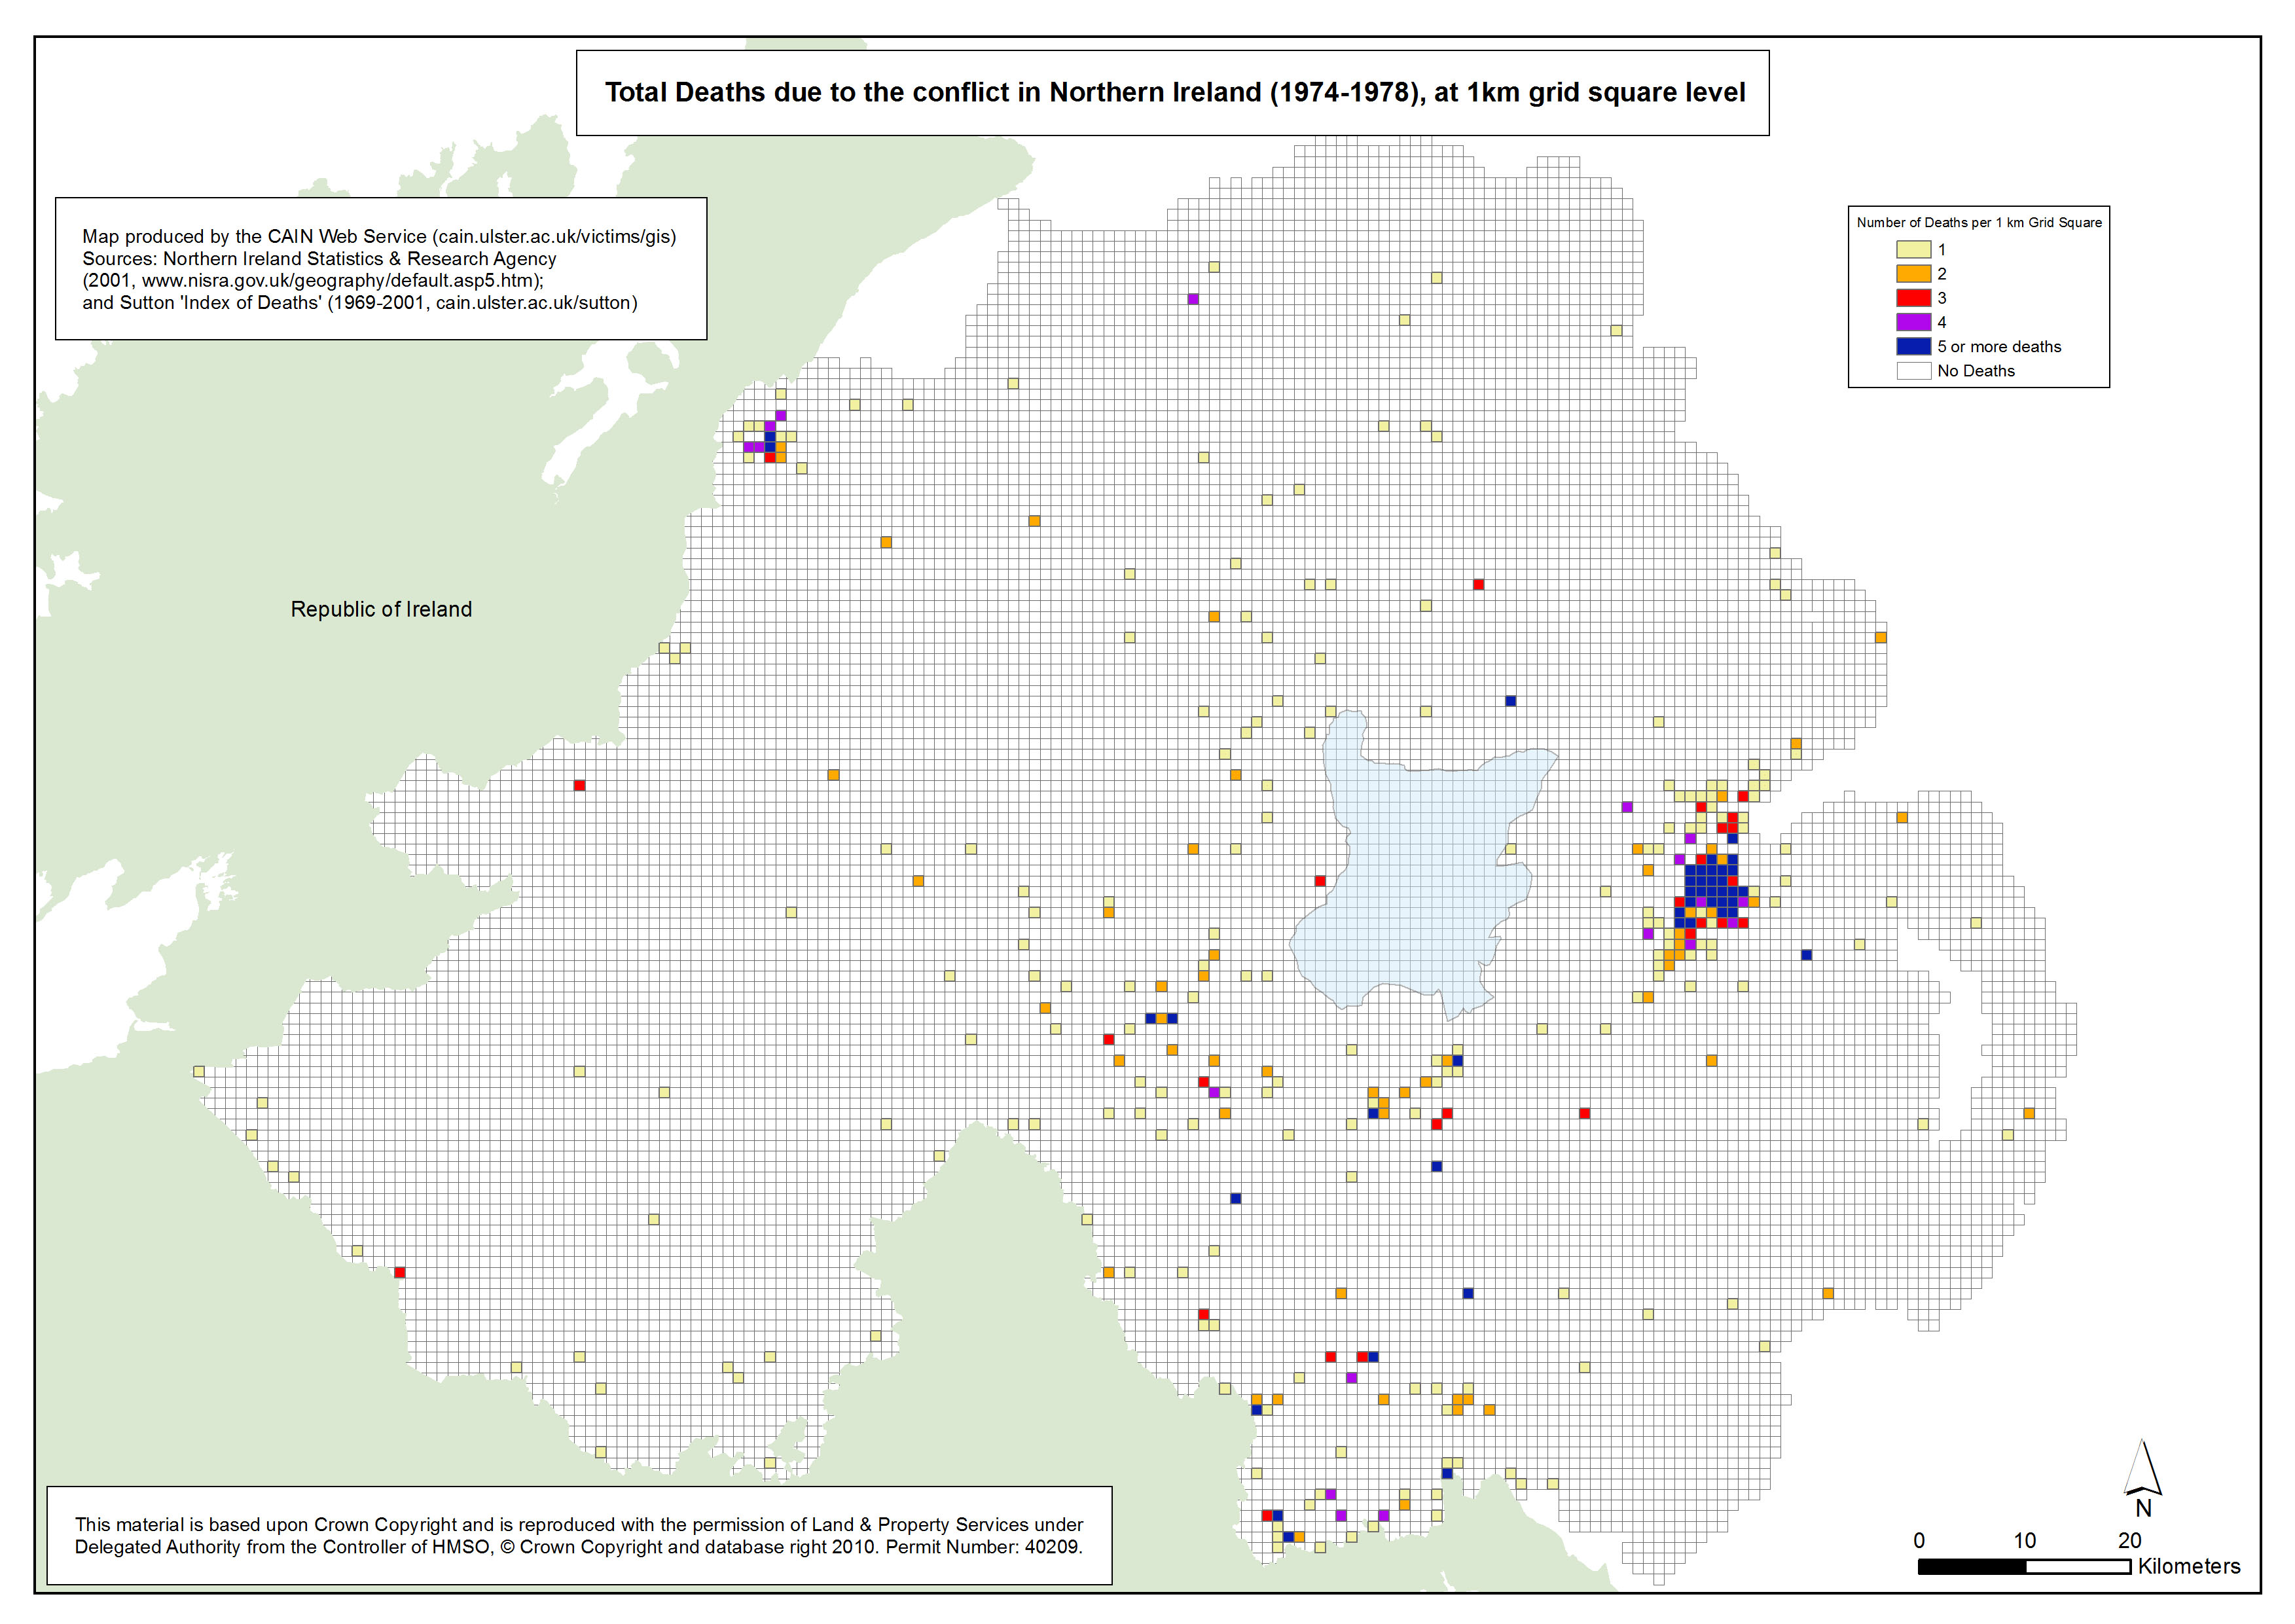Click the nisra.gov.uk geography URL text
Viewport: 2295px width, 1624px height.
click(313, 280)
